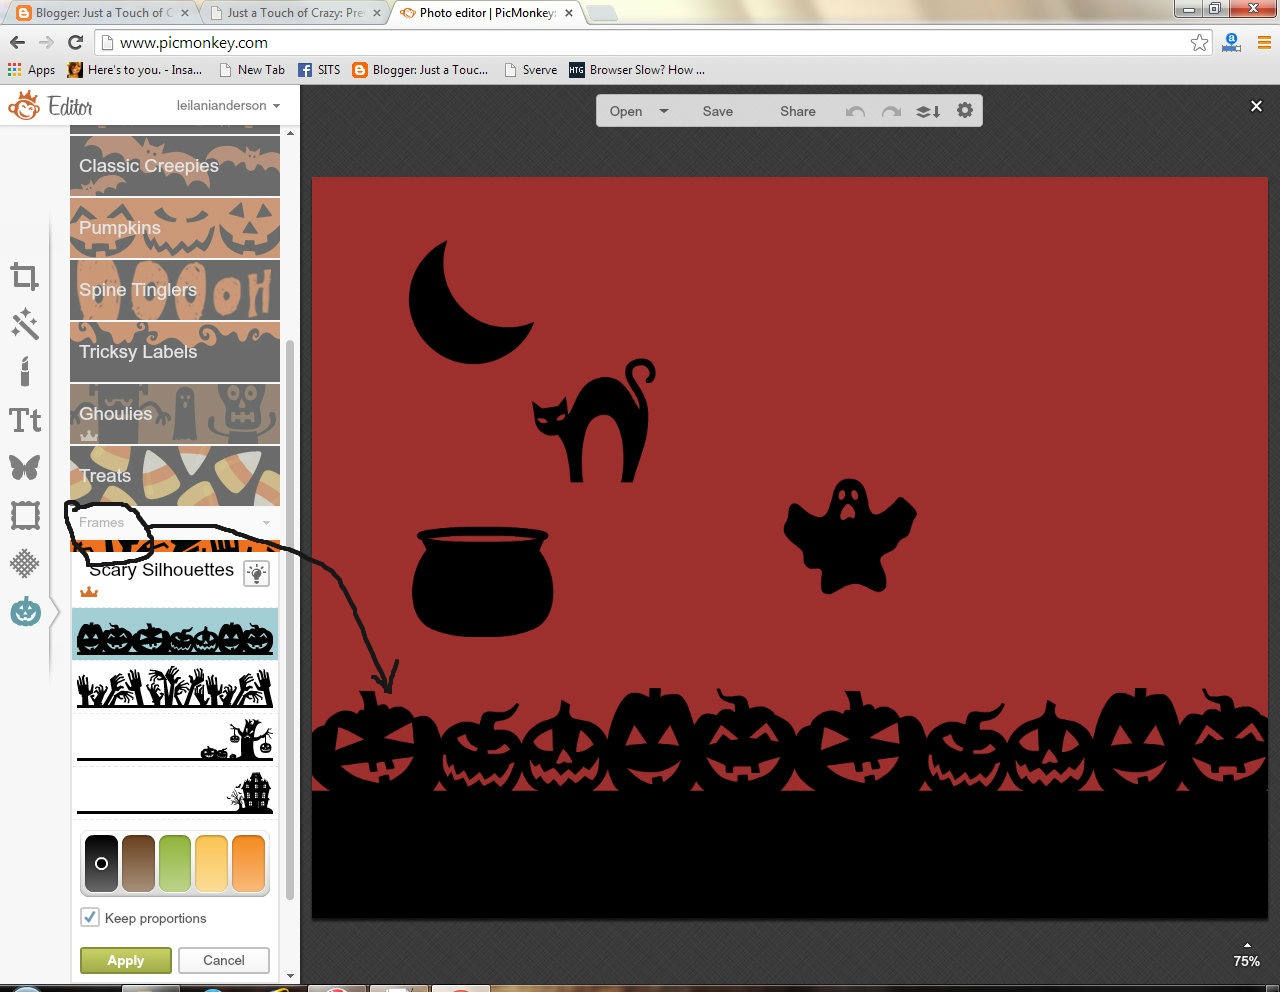Bookmark this page with the star
This screenshot has width=1280, height=992.
1199,42
